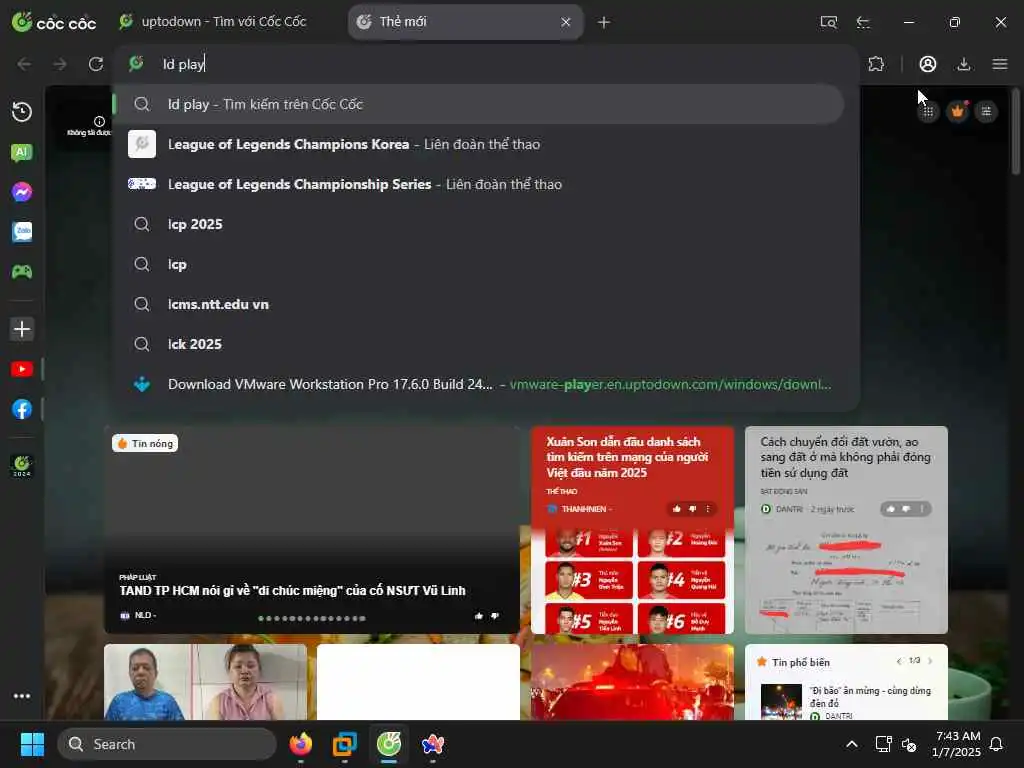Viewport: 1024px width, 768px height.
Task: Open the AI chat sidebar icon
Action: tap(22, 153)
